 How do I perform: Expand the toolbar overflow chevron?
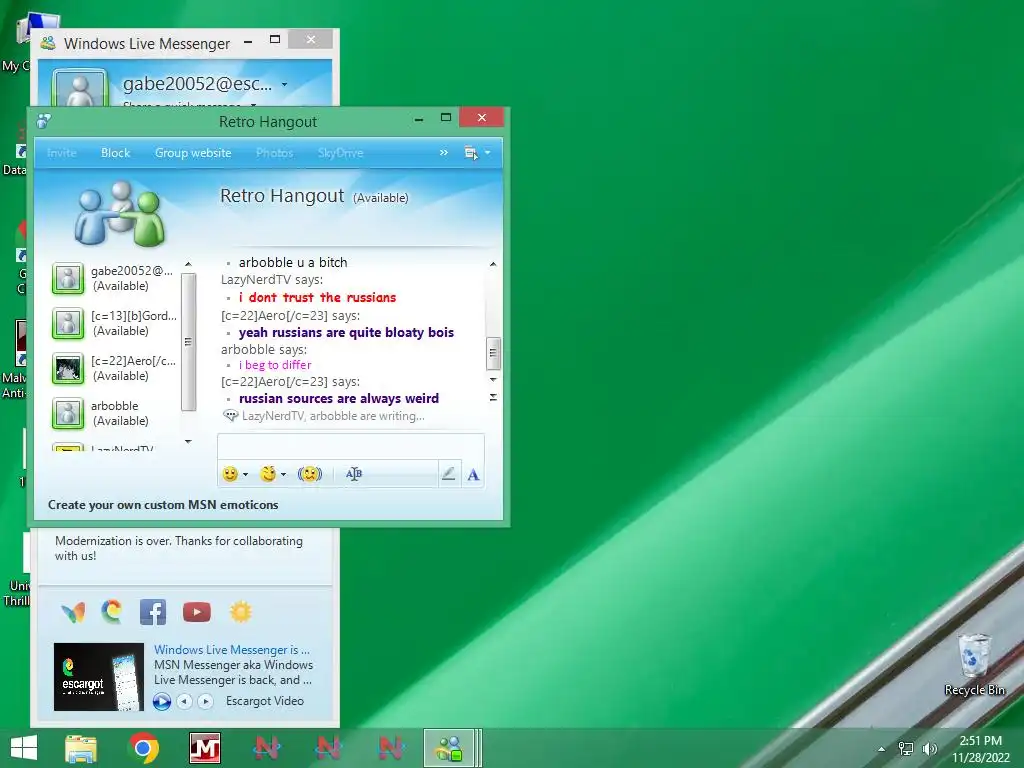[443, 152]
